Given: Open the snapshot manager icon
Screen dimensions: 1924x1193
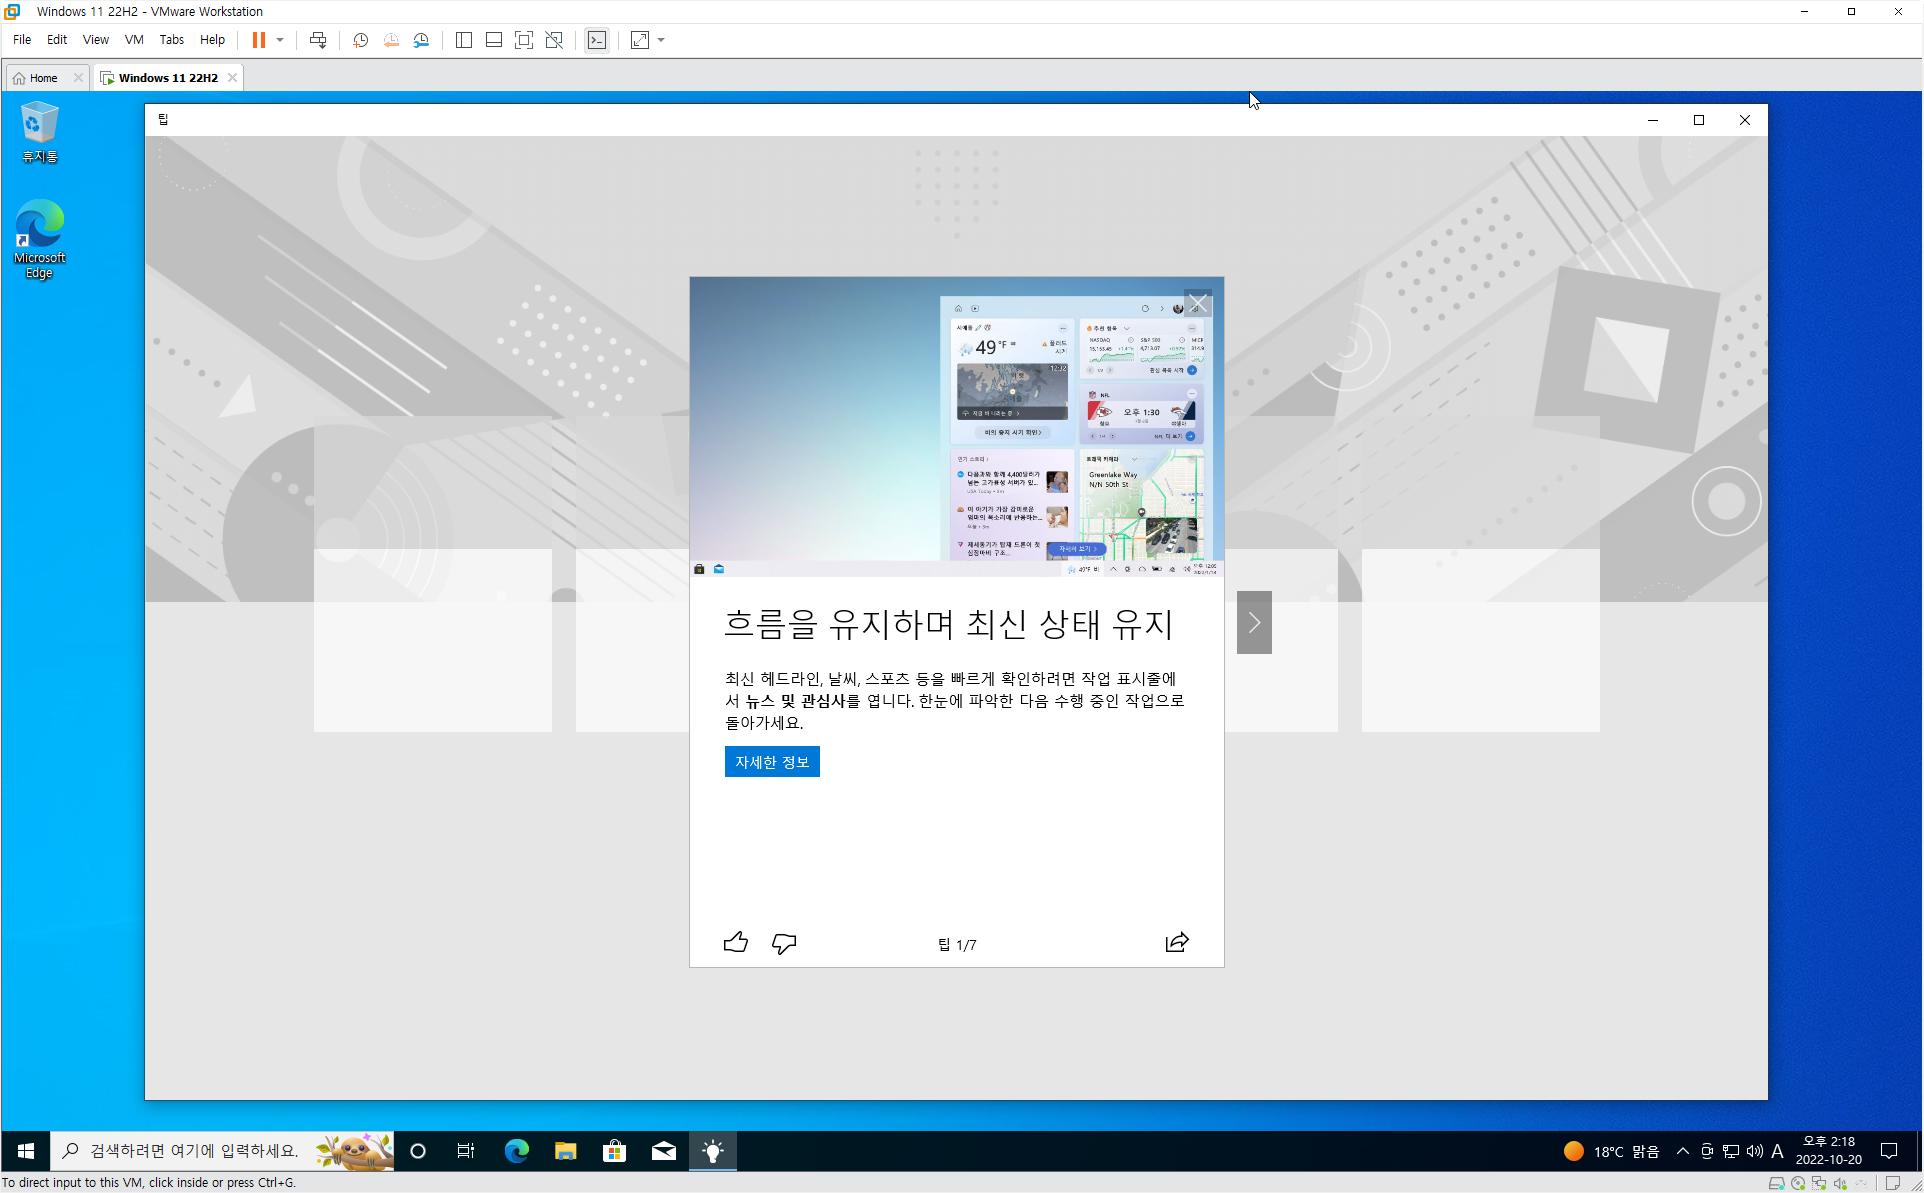Looking at the screenshot, I should tap(422, 40).
